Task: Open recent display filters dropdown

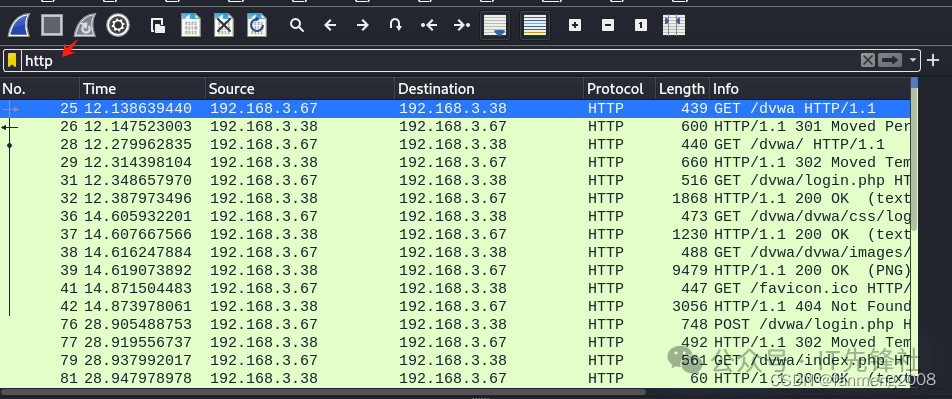Action: coord(913,61)
